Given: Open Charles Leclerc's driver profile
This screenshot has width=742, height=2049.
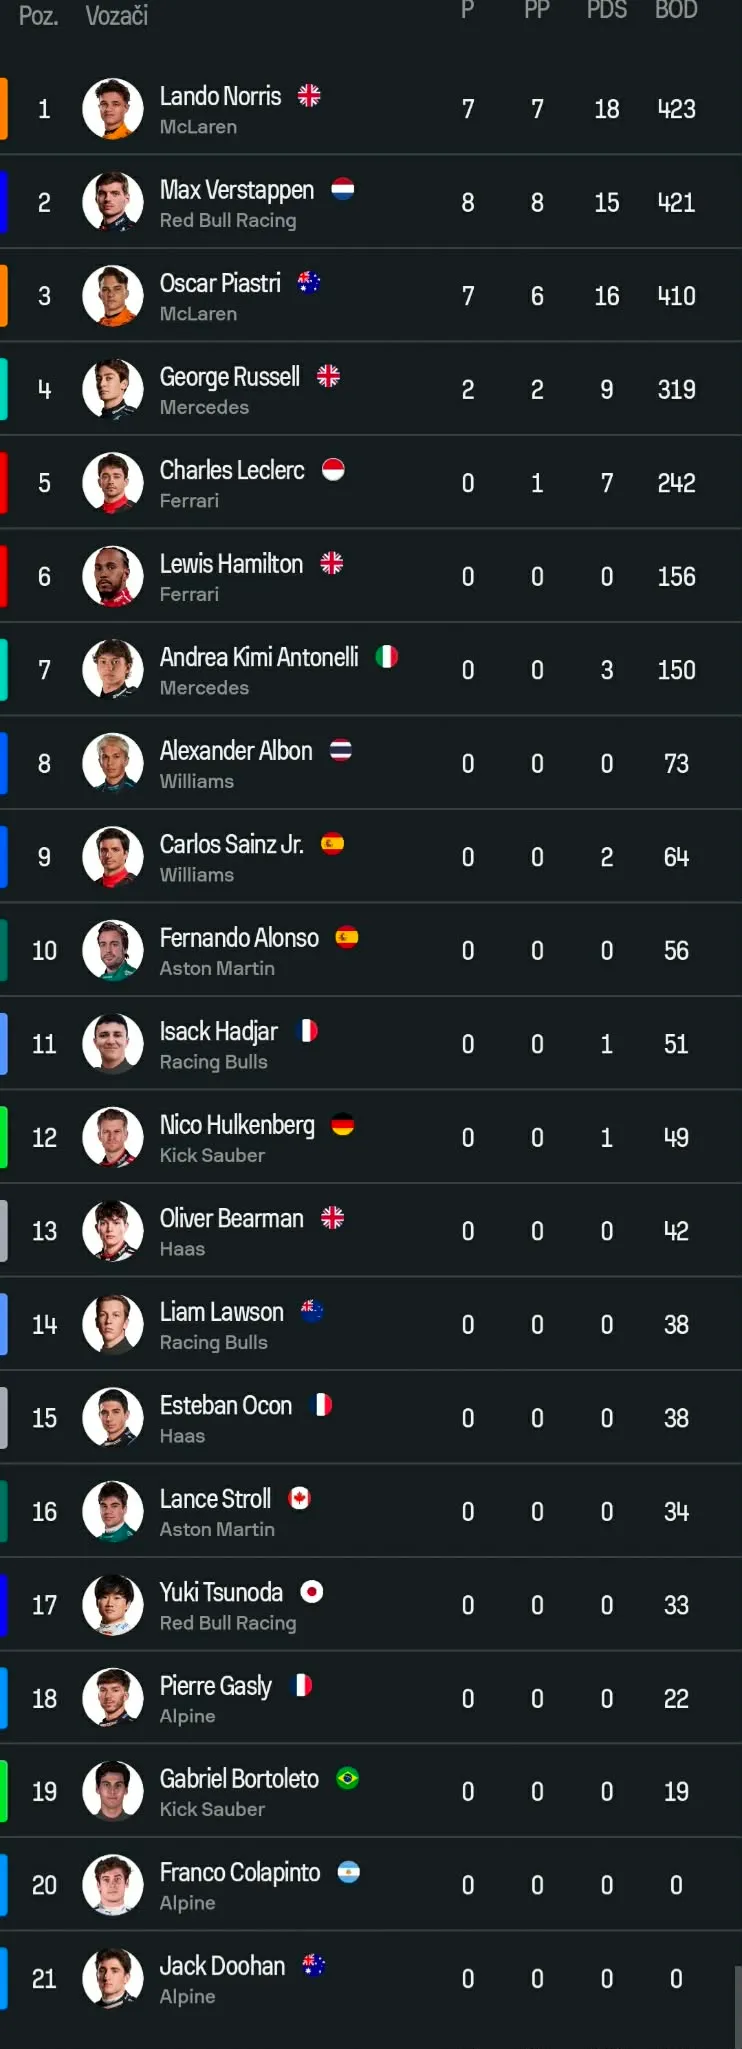Looking at the screenshot, I should [232, 470].
